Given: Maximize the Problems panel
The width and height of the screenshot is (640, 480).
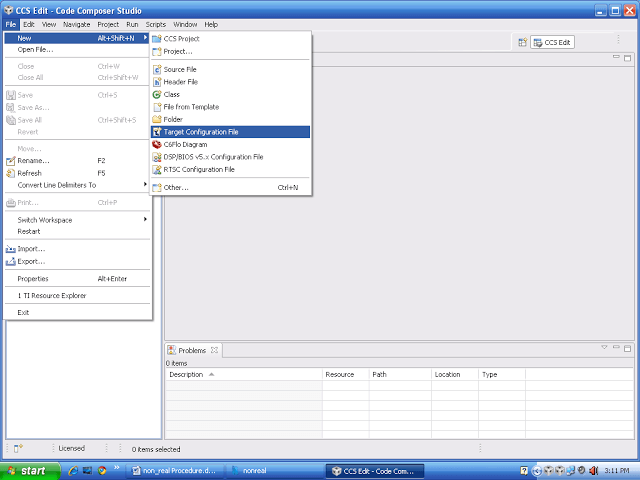Looking at the screenshot, I should pyautogui.click(x=628, y=349).
